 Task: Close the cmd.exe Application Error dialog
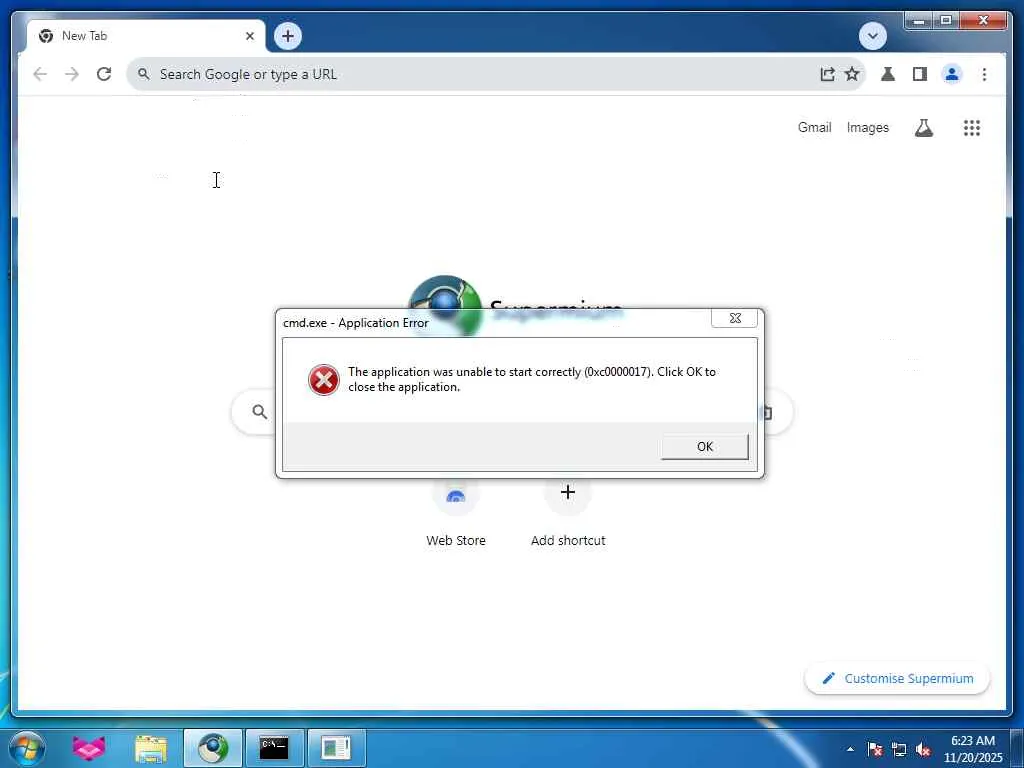tap(735, 318)
